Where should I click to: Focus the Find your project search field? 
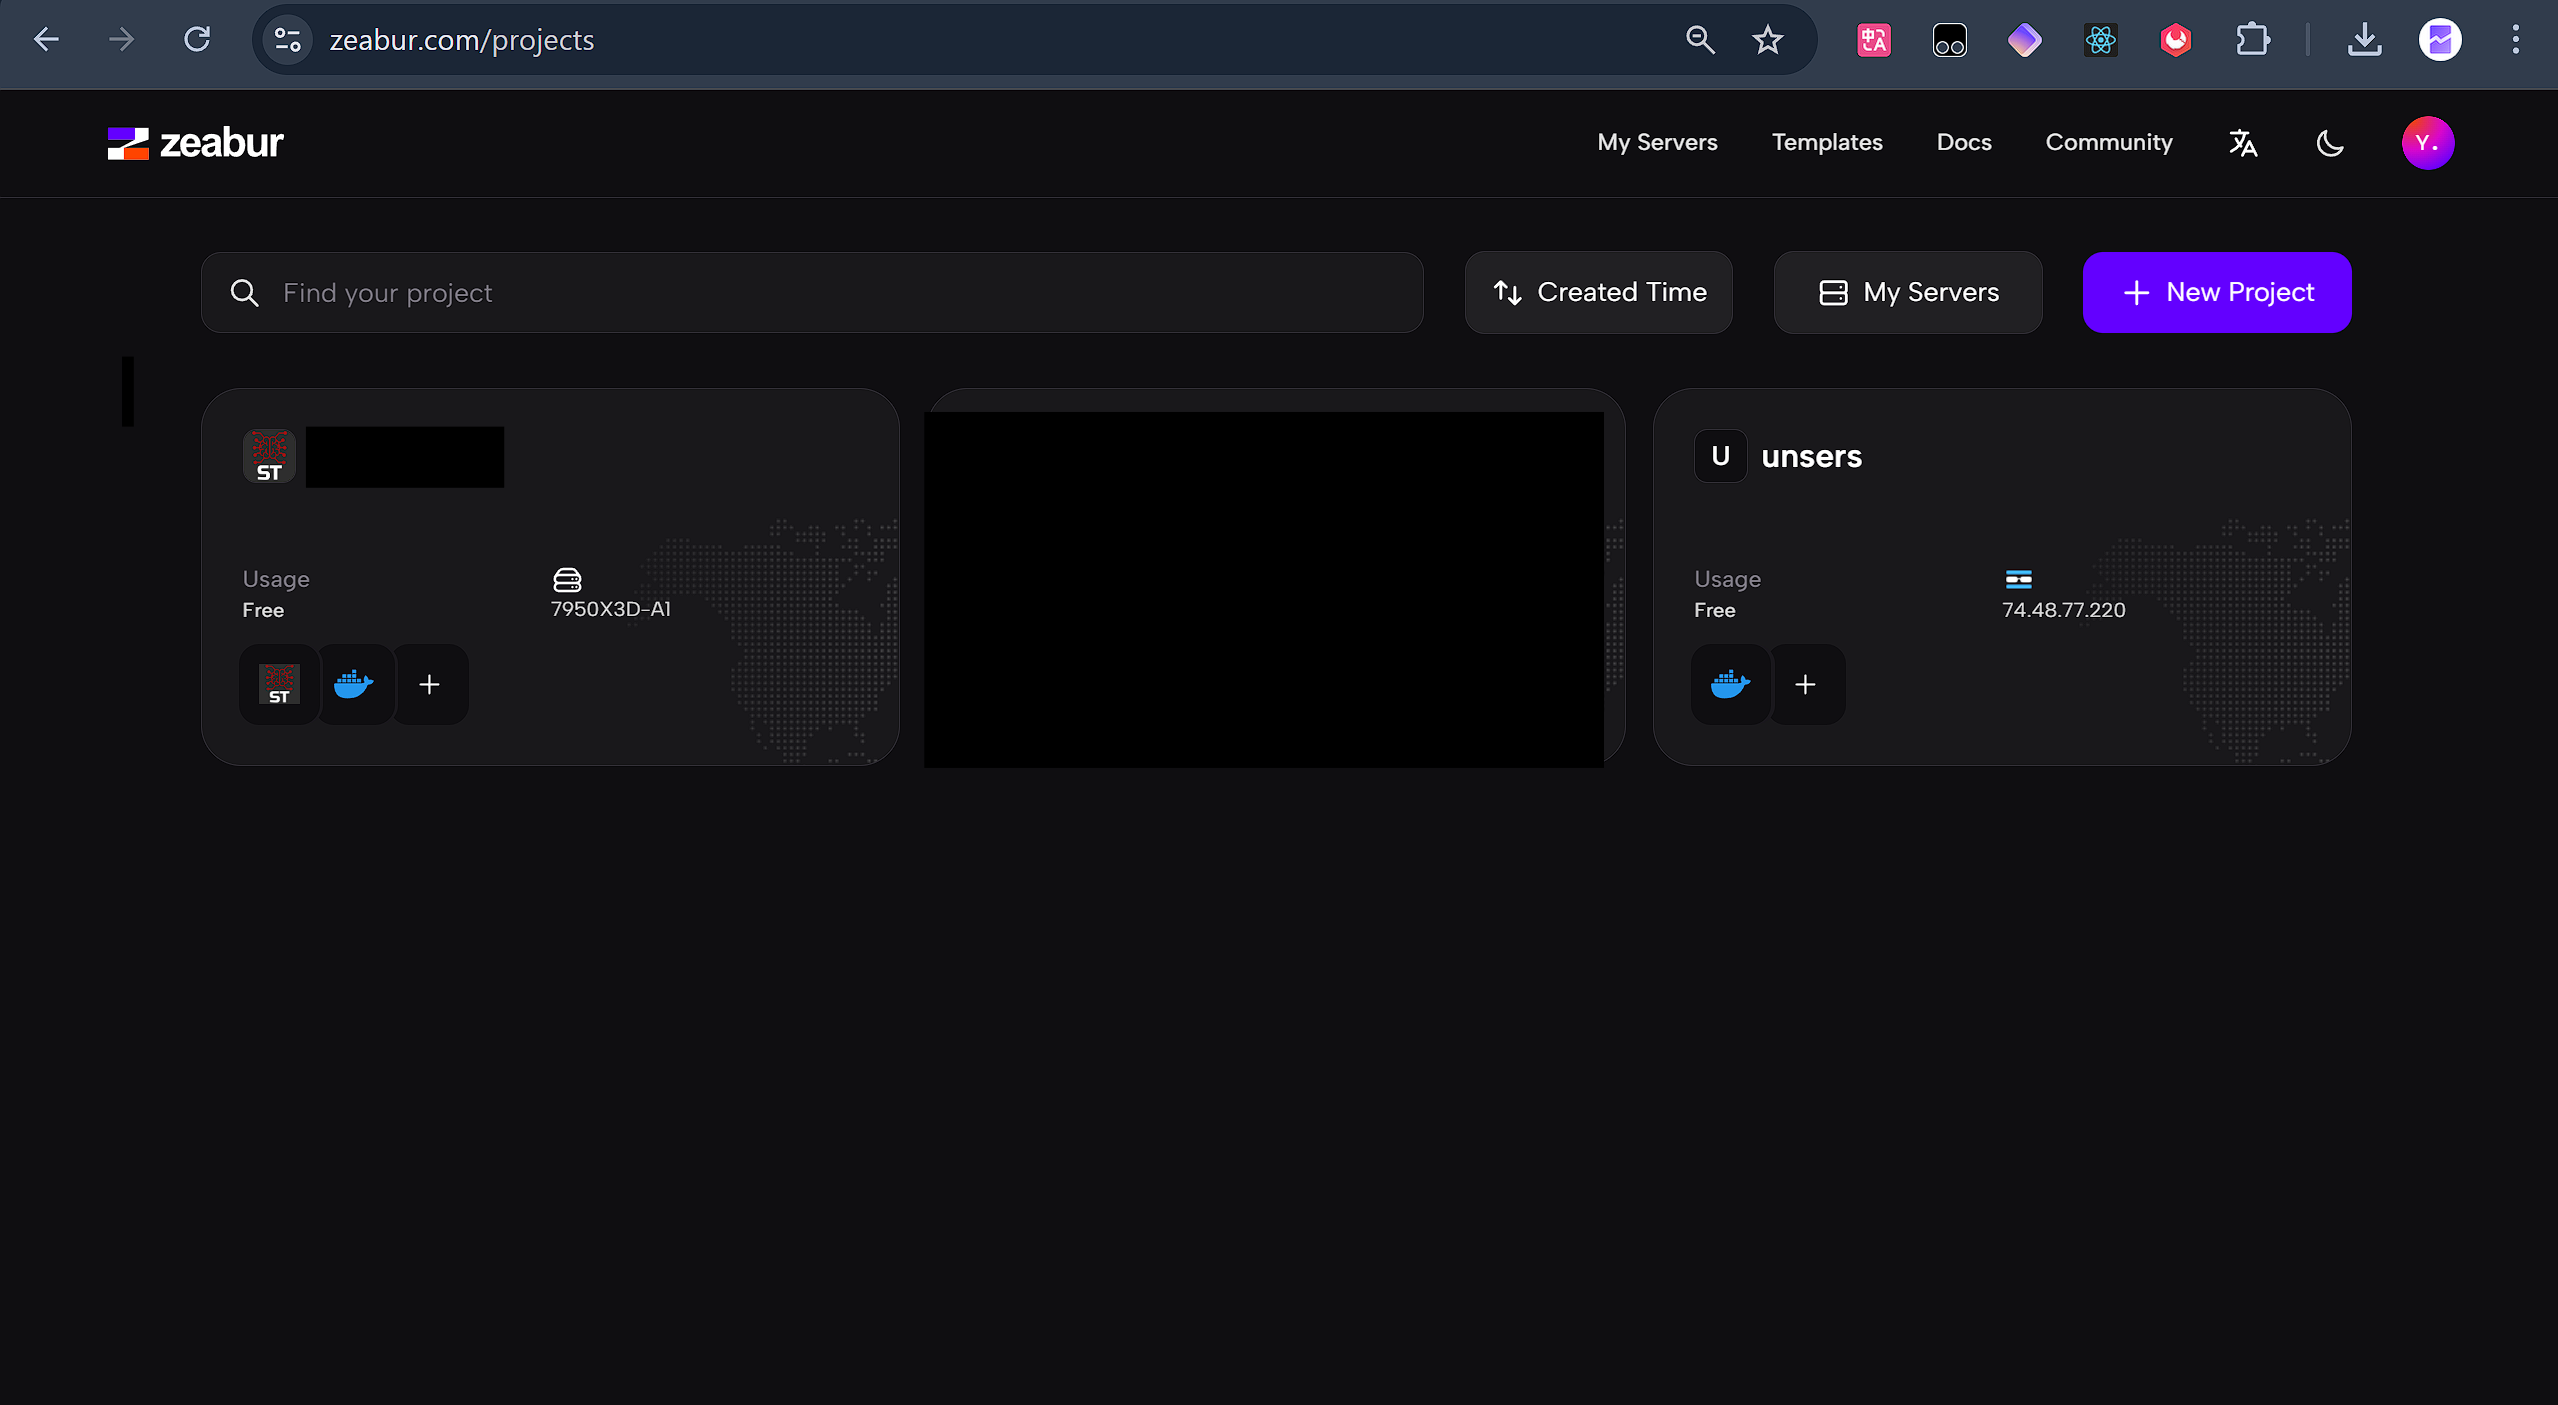coord(812,292)
